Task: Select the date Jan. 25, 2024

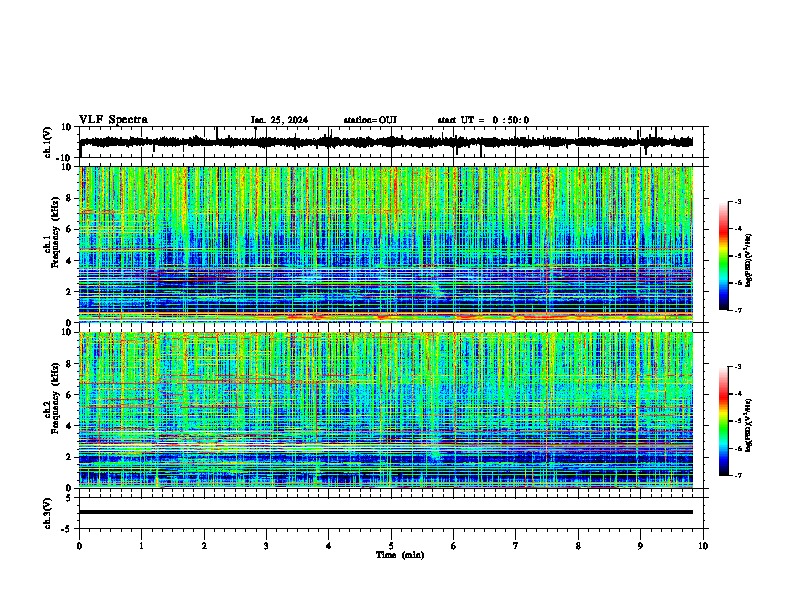Action: pos(279,120)
